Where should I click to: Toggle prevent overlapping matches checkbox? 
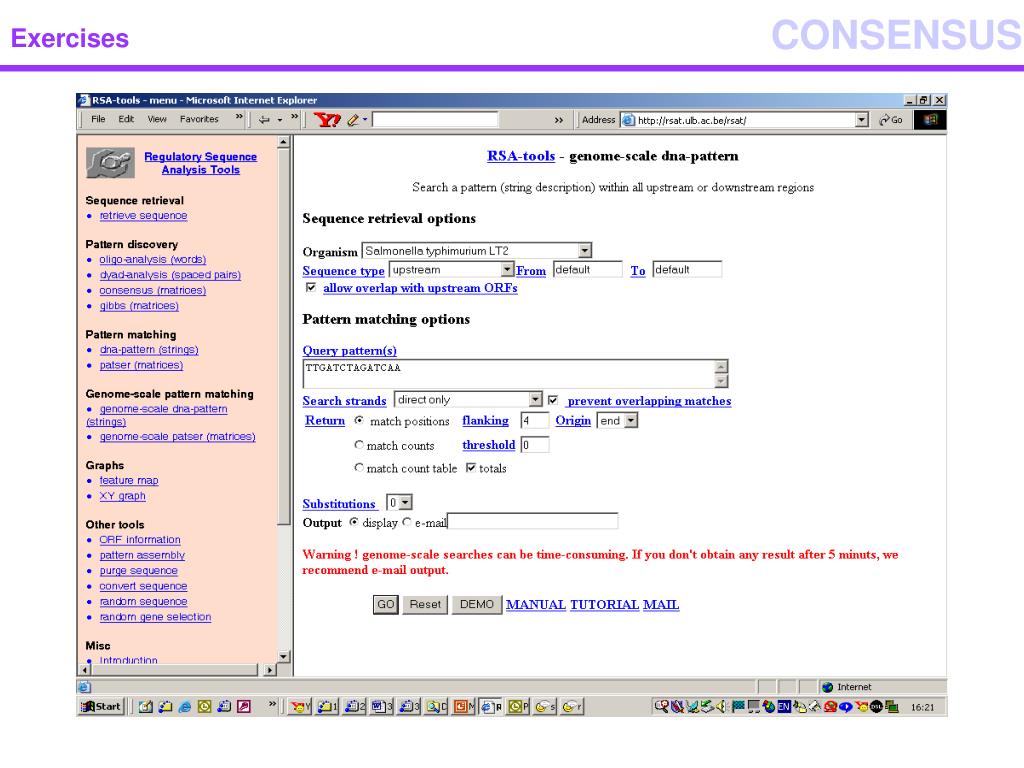553,400
